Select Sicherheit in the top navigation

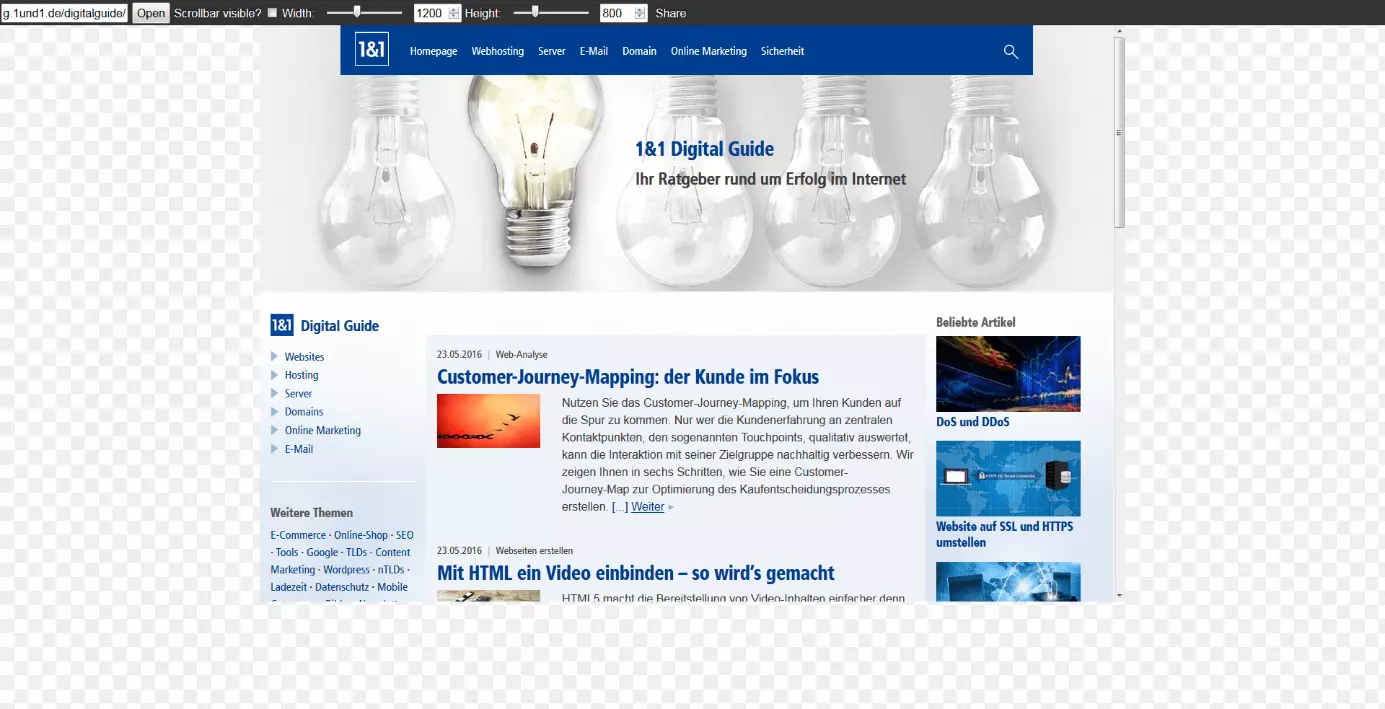tap(782, 52)
